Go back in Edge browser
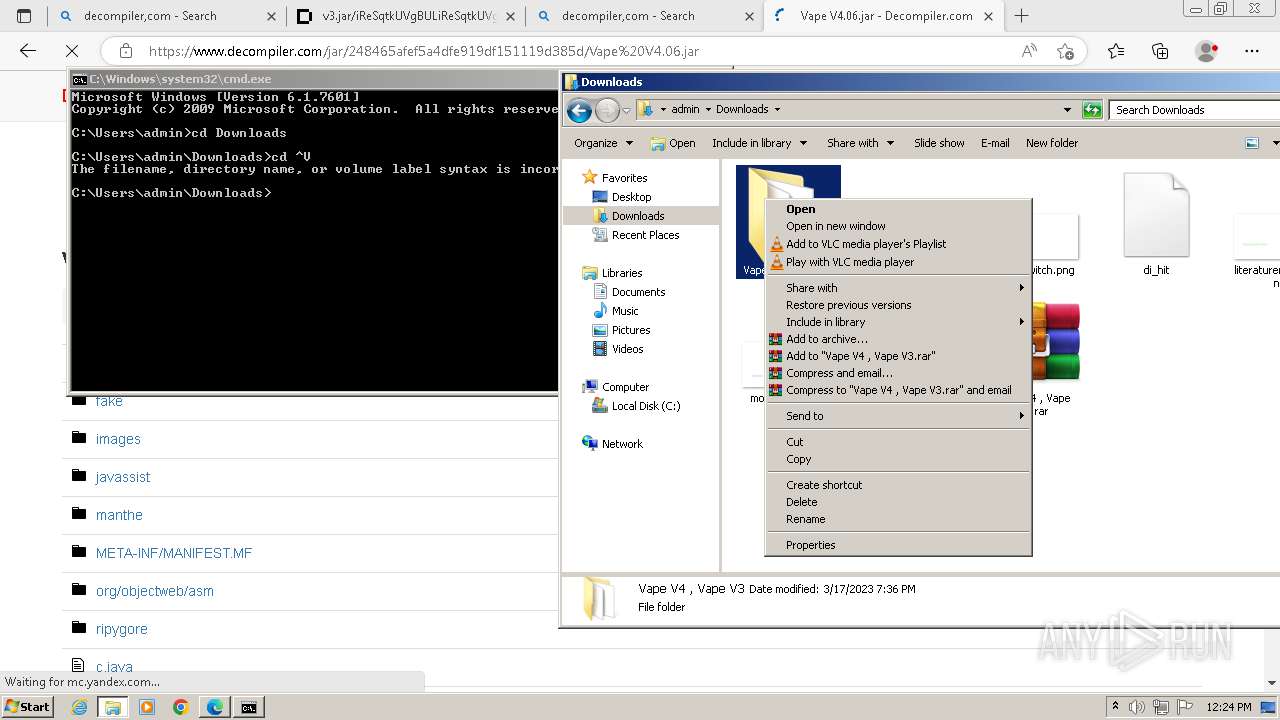 click(x=28, y=51)
